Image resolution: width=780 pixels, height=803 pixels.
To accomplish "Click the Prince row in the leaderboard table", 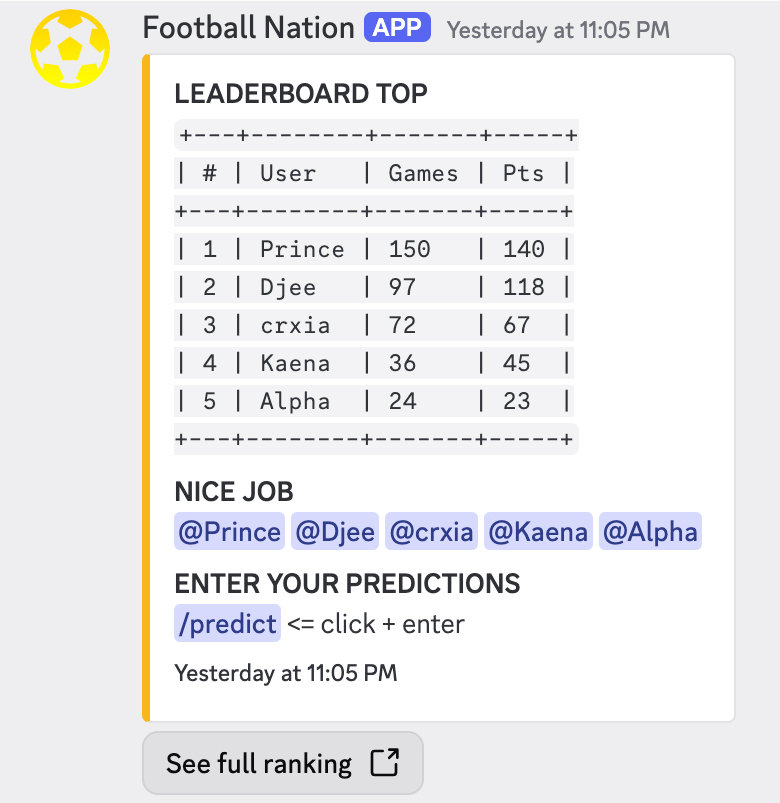I will coord(374,249).
